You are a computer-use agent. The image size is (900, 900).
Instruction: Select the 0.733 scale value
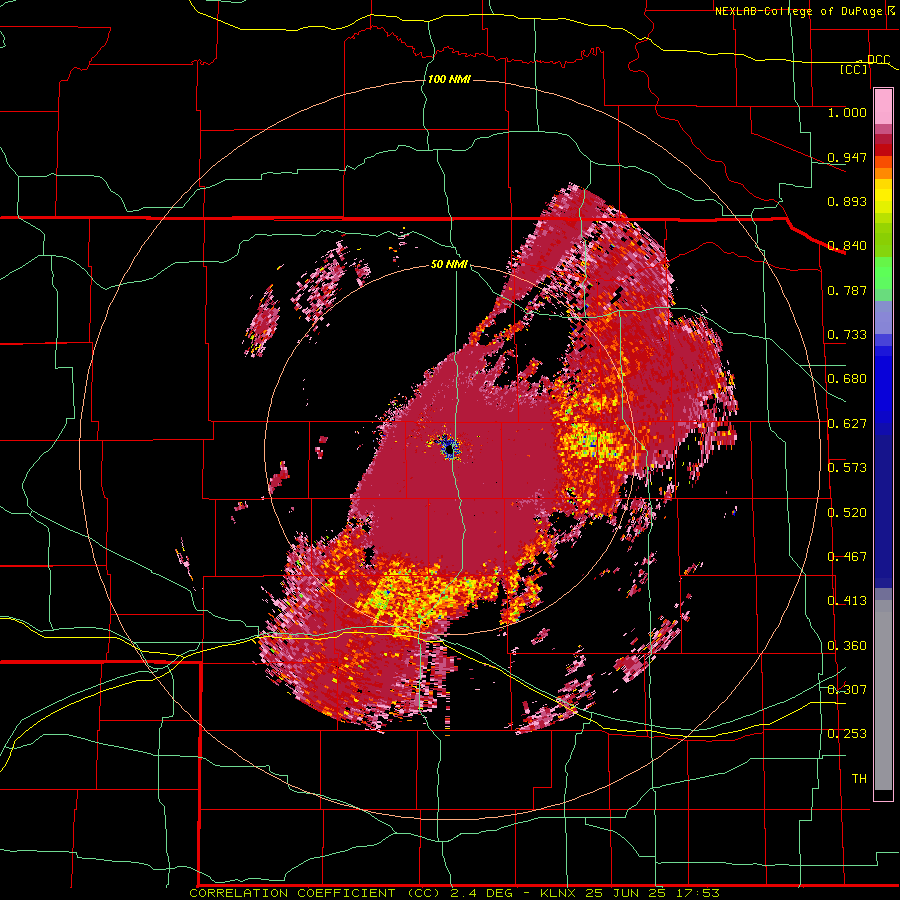click(x=847, y=335)
